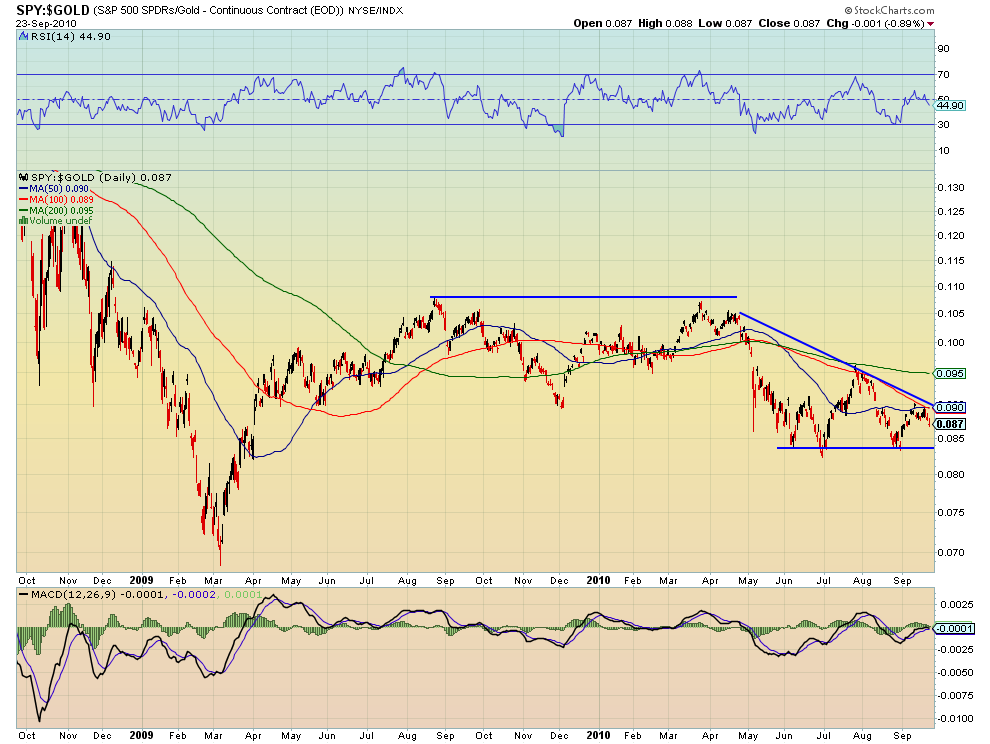Click the 44.90 RSI value tag on axis
Viewport: 990px width, 744px height.
[950, 105]
